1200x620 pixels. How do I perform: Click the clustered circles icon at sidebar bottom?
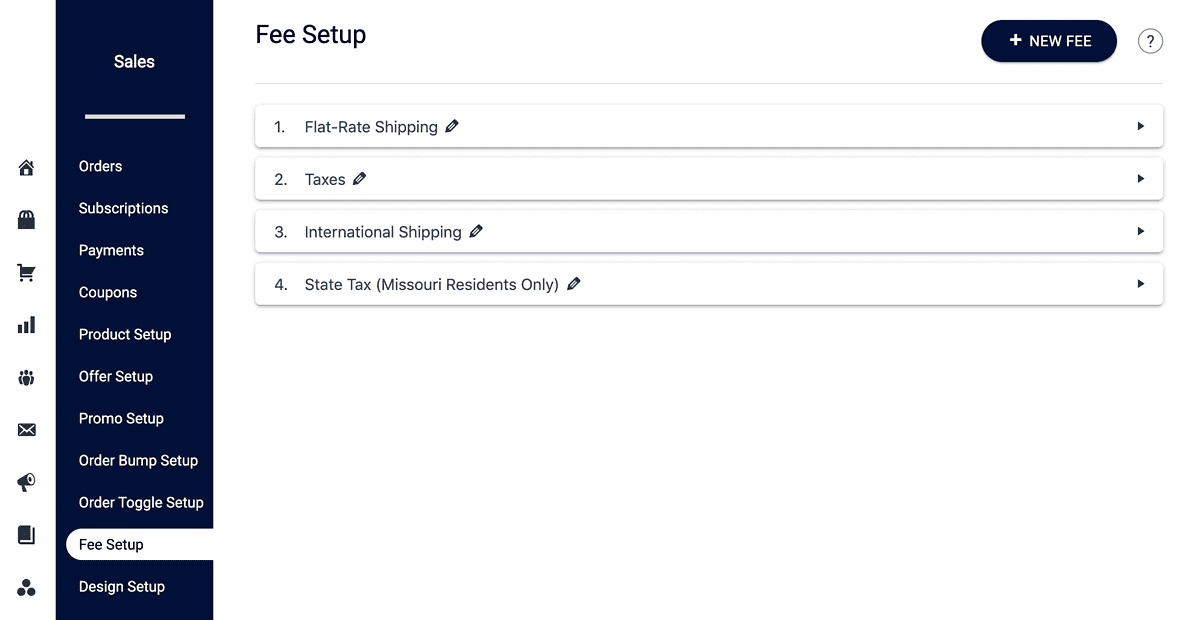(26, 587)
